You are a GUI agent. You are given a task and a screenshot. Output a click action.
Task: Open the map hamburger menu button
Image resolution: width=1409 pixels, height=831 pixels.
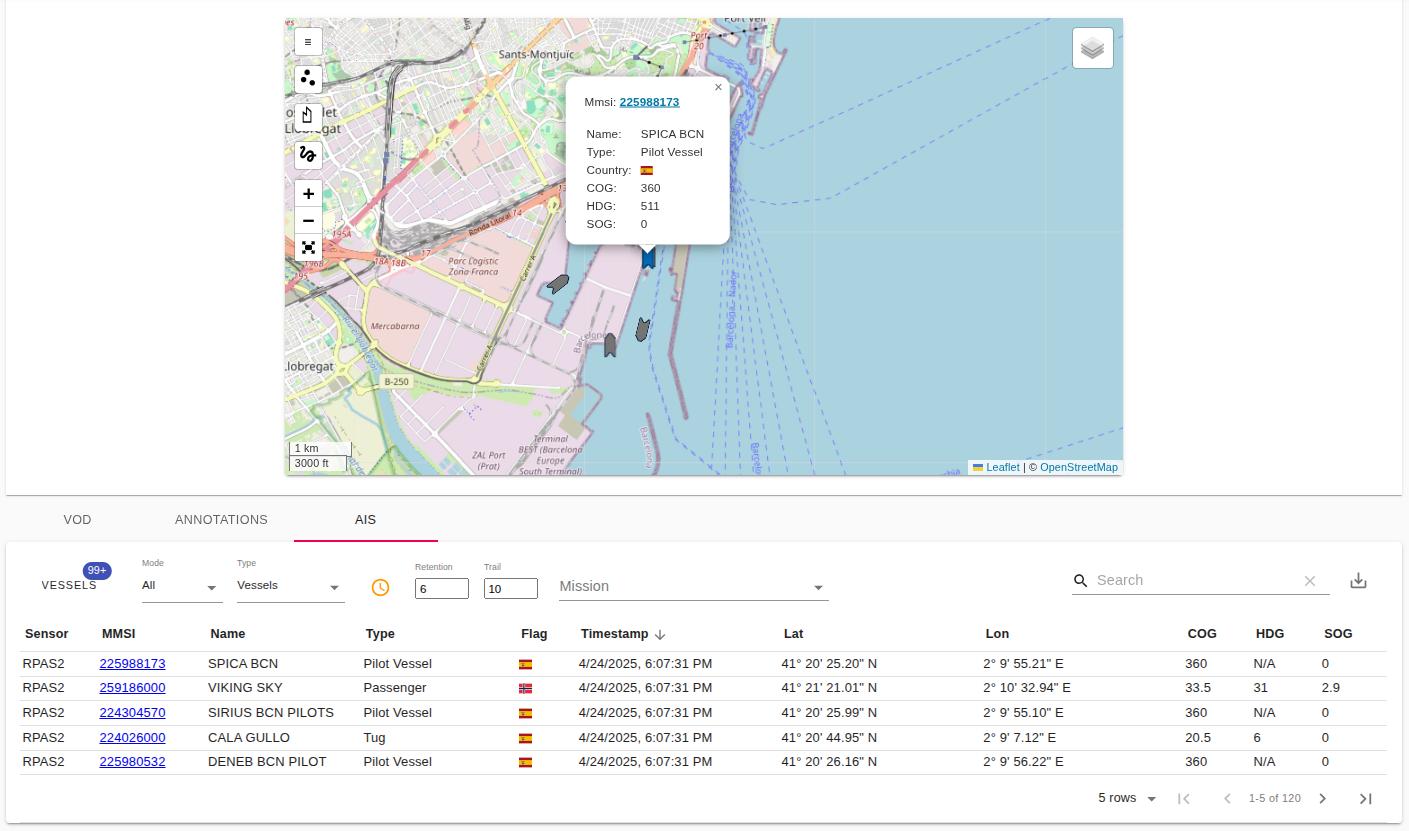308,42
